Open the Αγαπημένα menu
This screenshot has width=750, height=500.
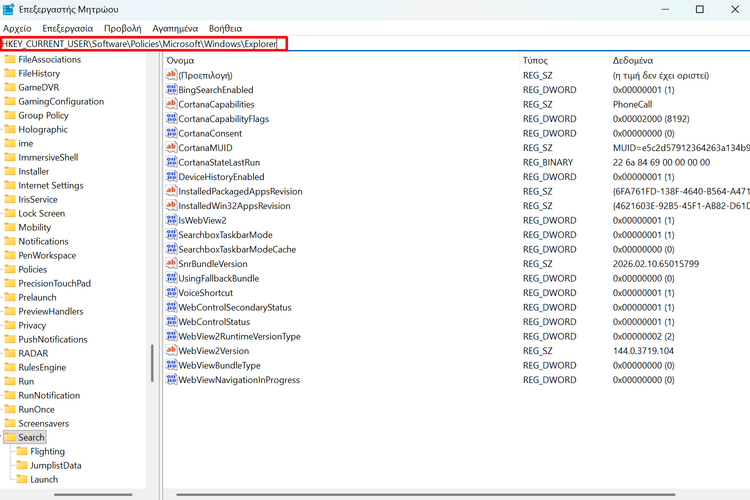[x=175, y=29]
